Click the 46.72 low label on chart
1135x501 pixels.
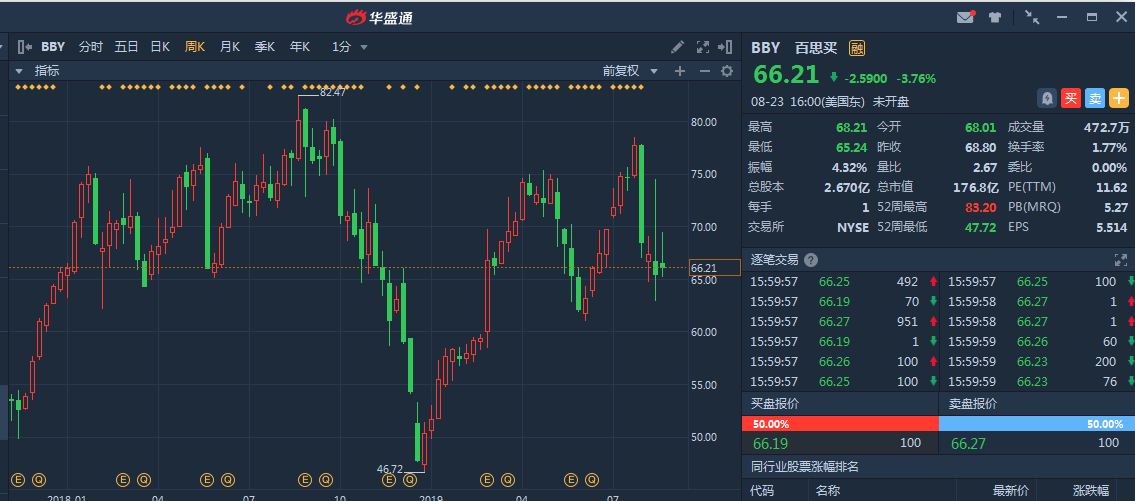(x=391, y=469)
